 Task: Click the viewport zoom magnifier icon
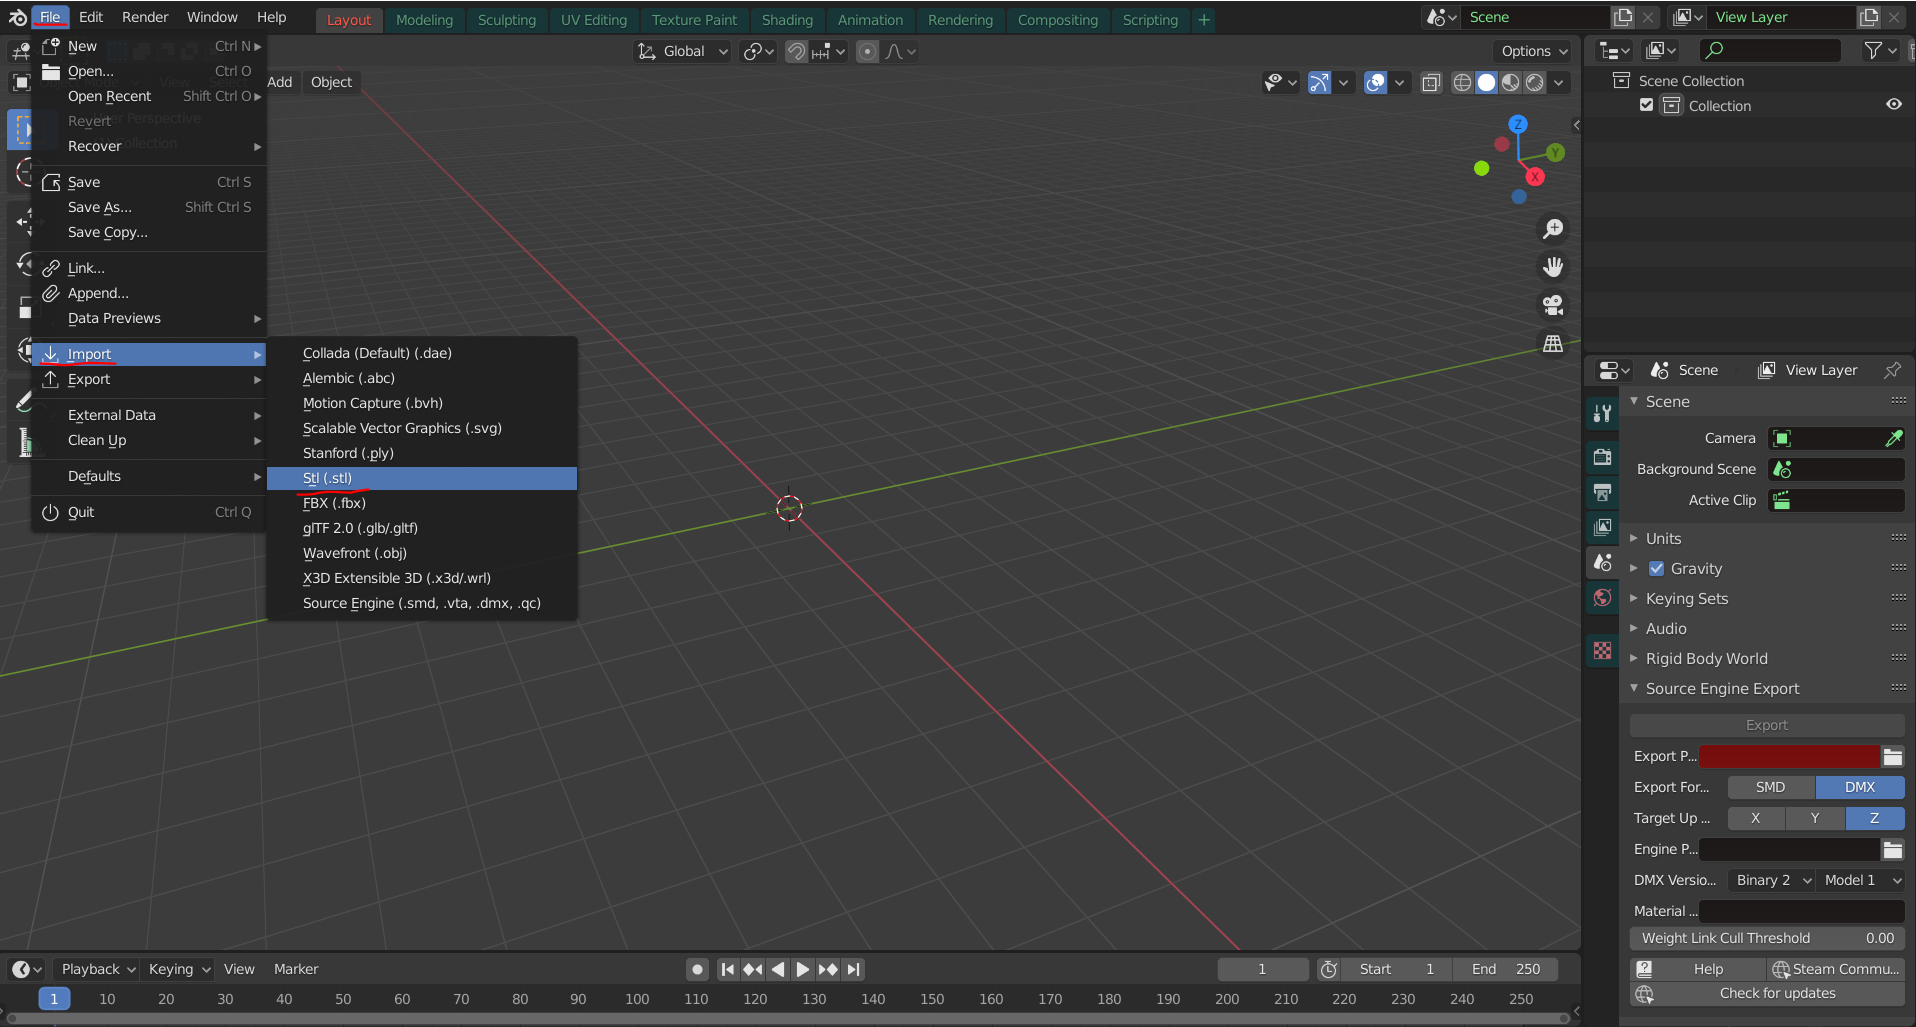click(1553, 229)
